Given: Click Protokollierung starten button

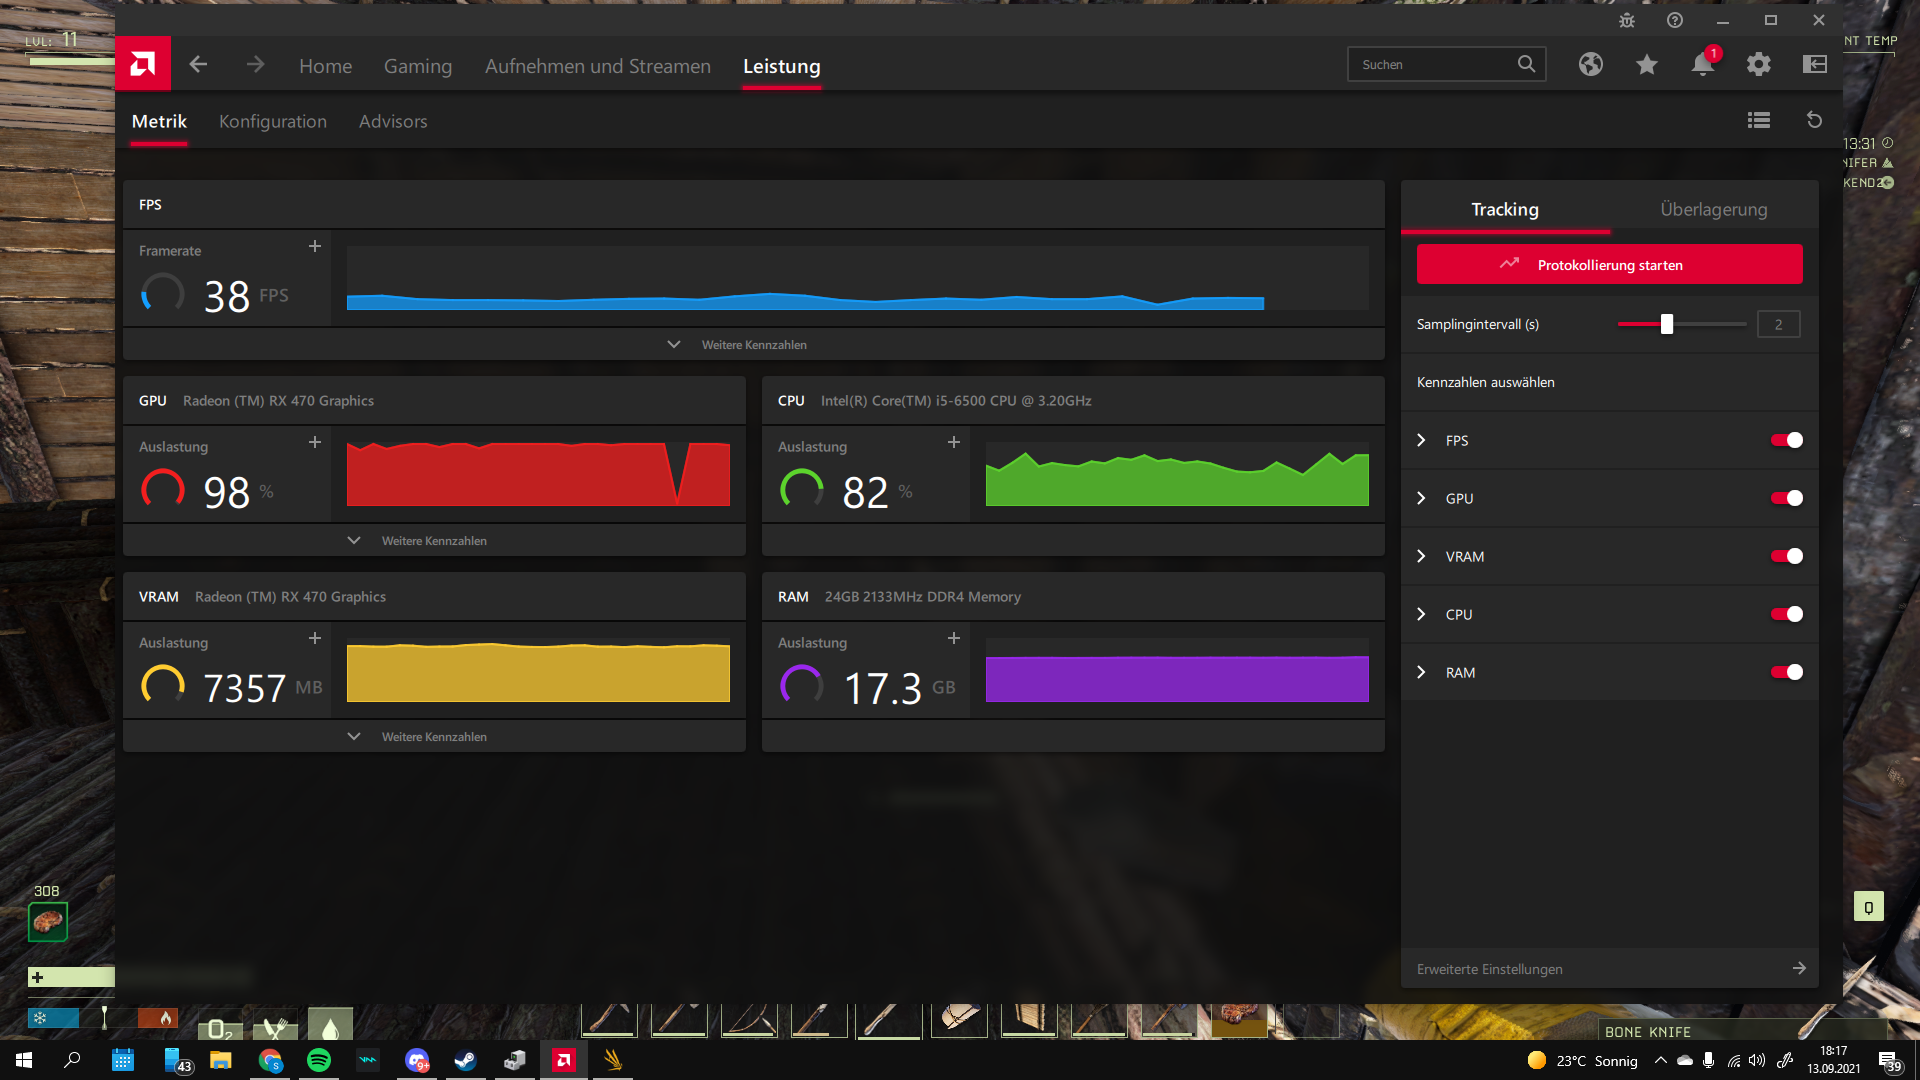Looking at the screenshot, I should (1609, 264).
